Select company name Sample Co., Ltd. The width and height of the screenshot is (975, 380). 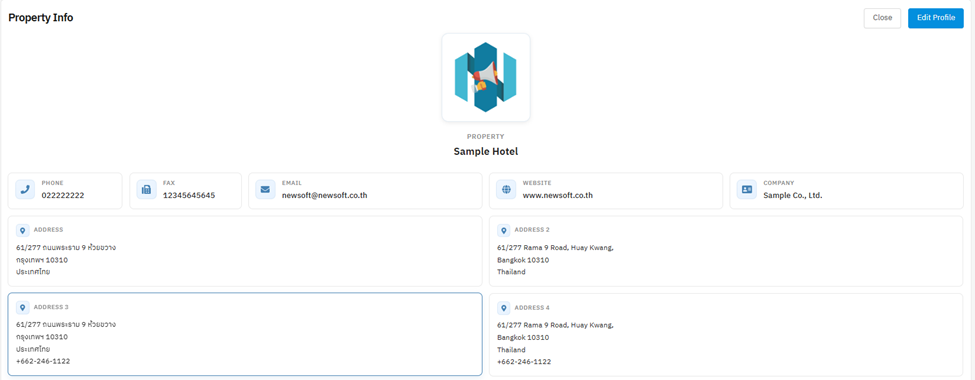(x=793, y=195)
